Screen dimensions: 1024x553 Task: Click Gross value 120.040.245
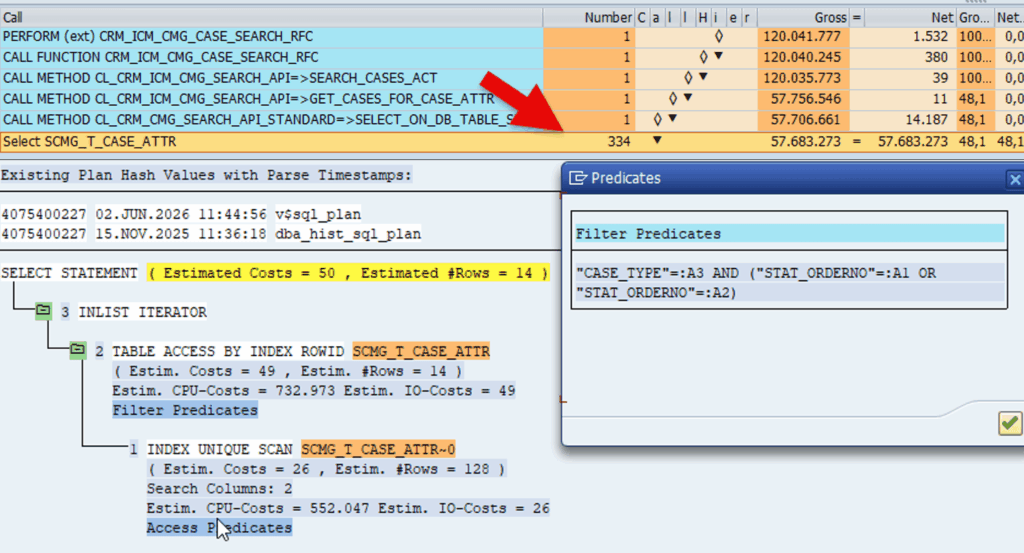(802, 57)
